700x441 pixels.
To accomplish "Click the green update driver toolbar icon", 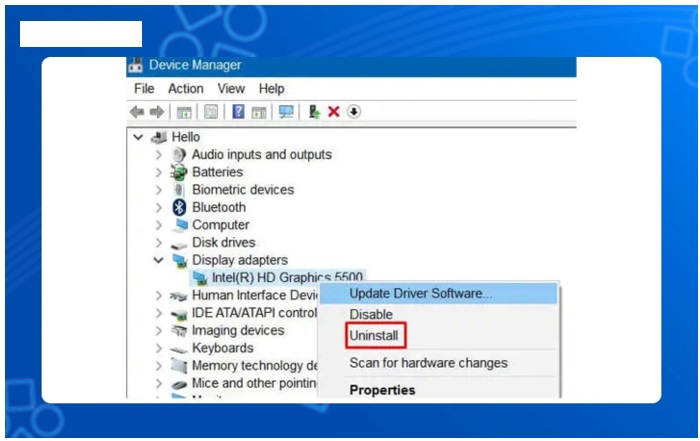I will click(x=315, y=112).
